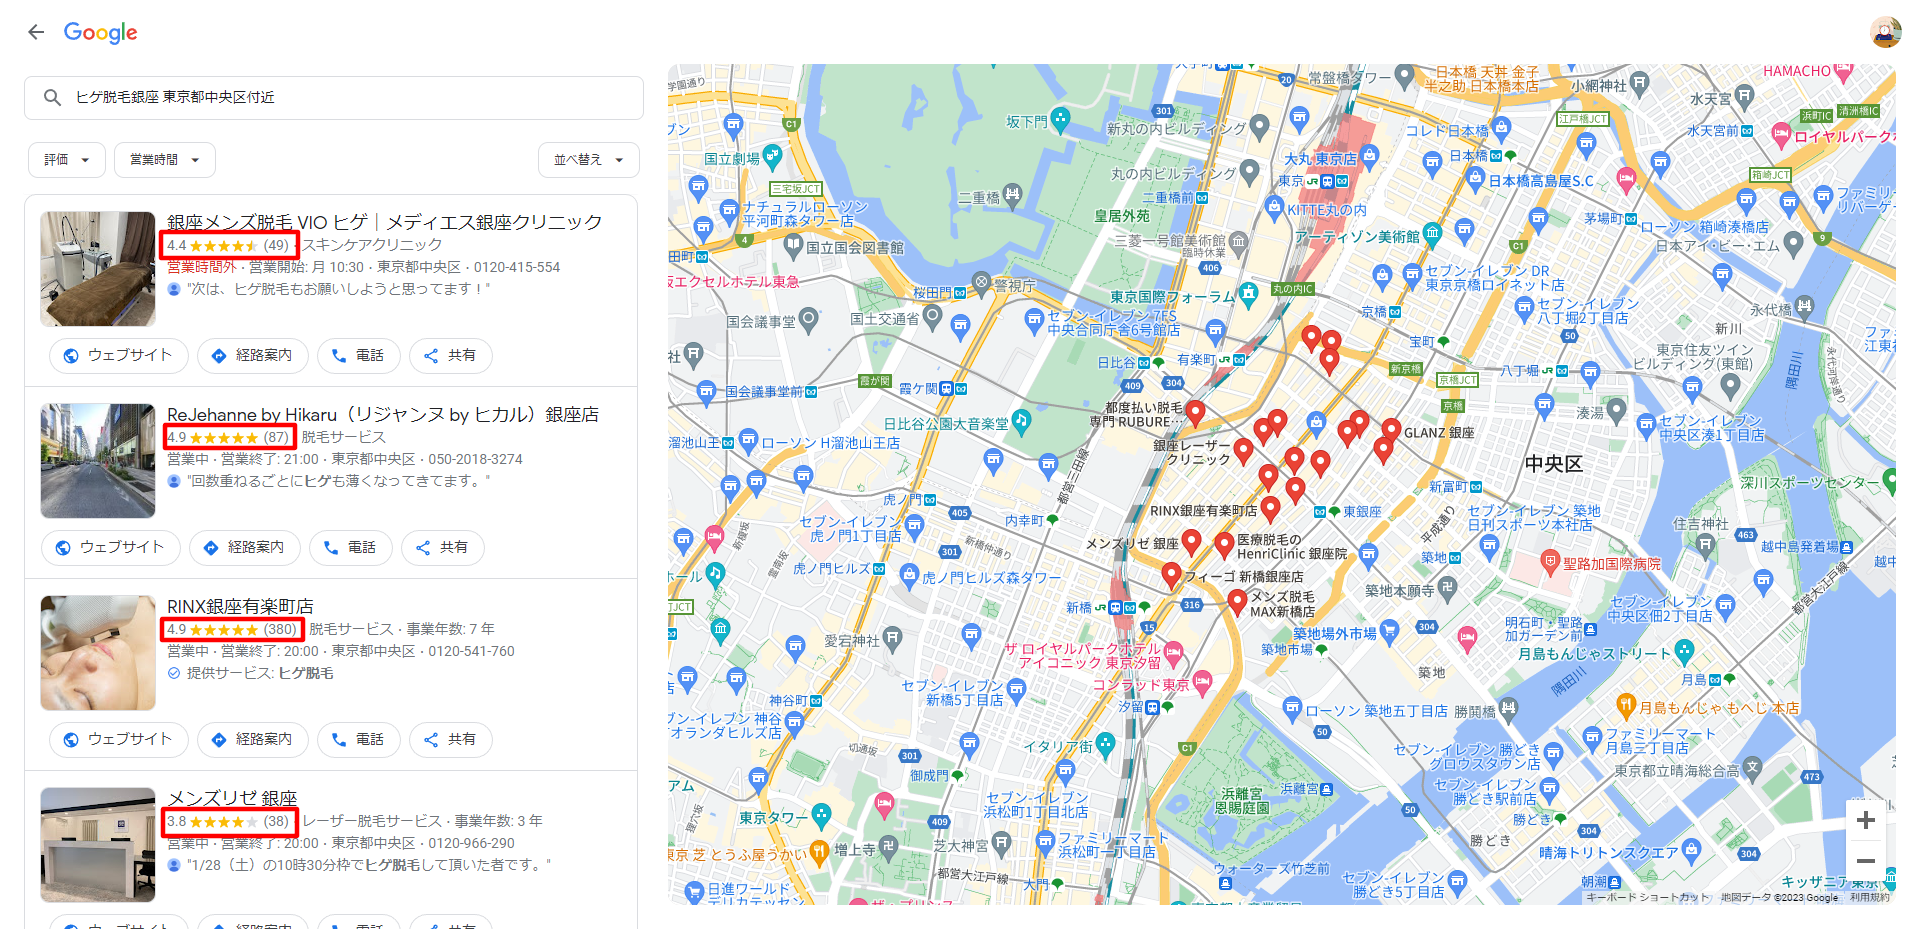Get 経路案内 directions to RINX銀座有楽町店
The width and height of the screenshot is (1920, 929).
click(253, 739)
